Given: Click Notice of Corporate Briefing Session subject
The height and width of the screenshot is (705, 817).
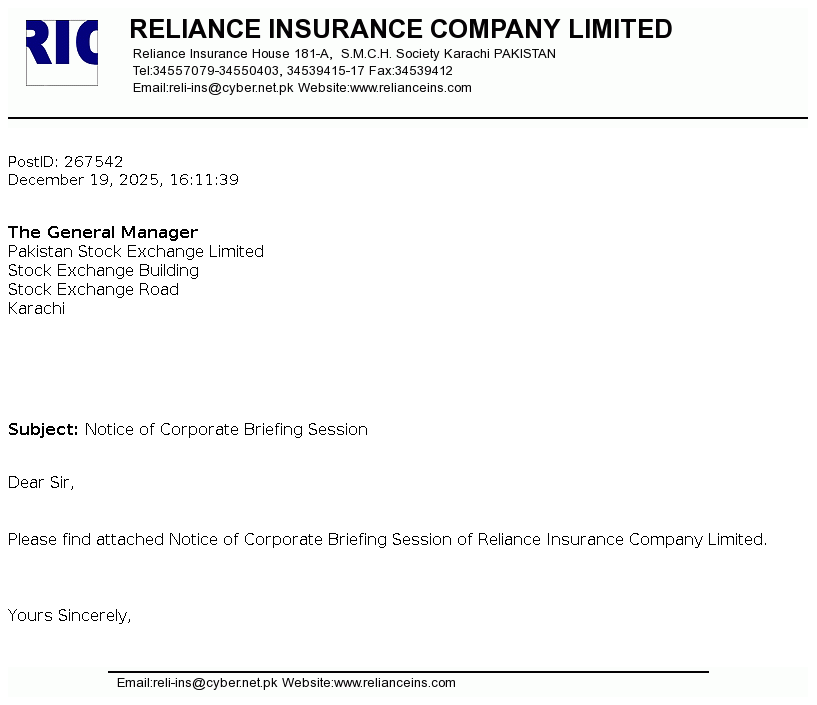Looking at the screenshot, I should (226, 430).
